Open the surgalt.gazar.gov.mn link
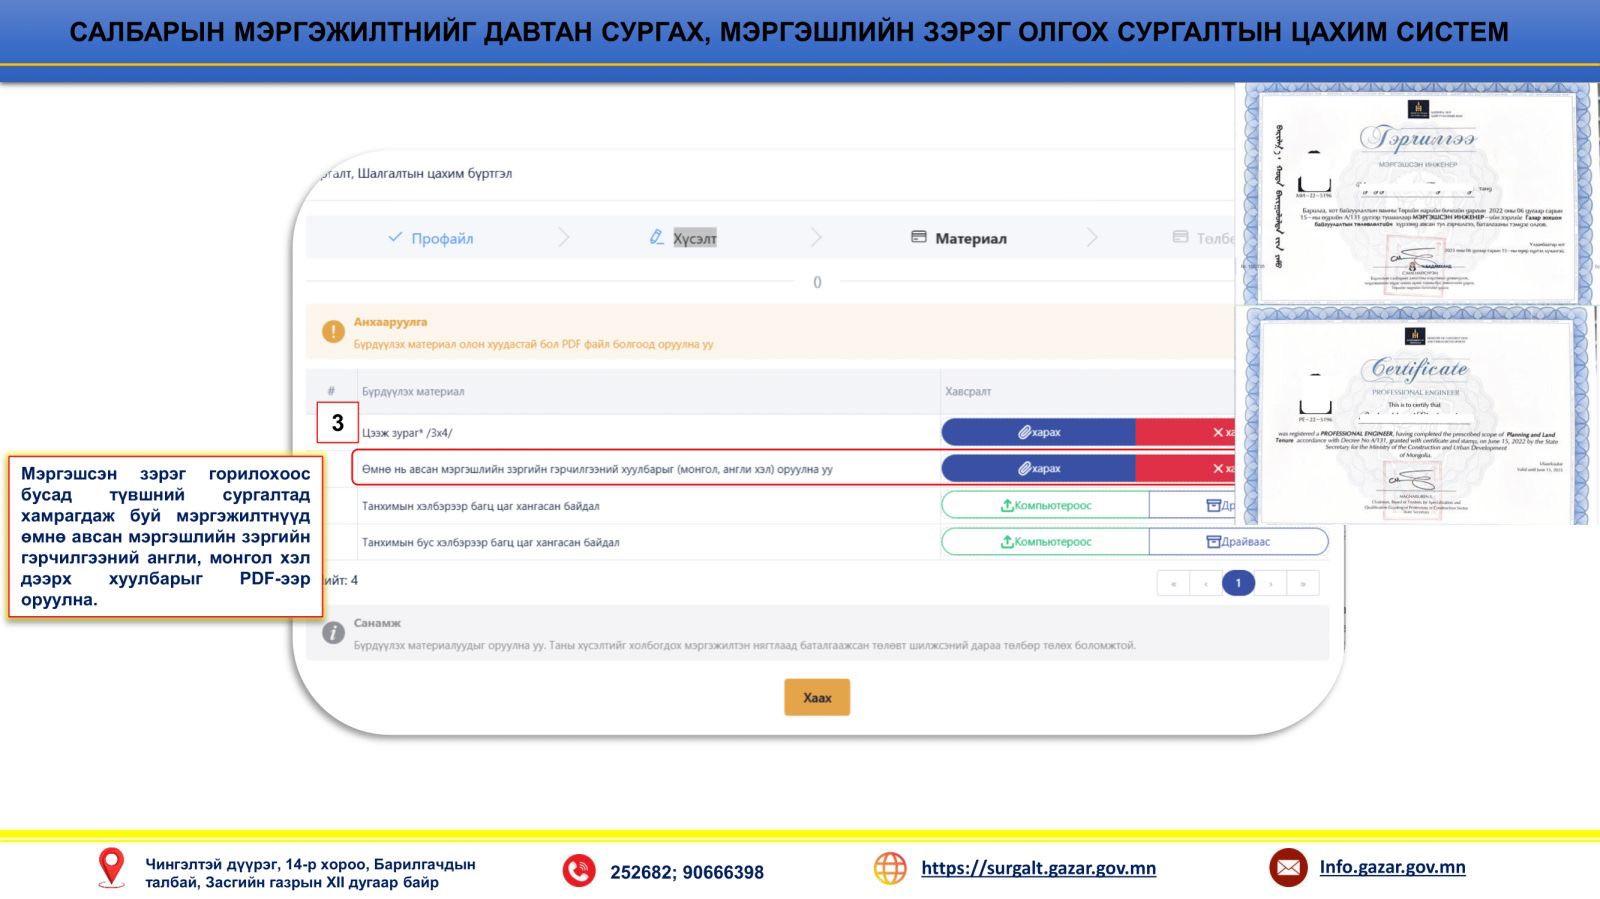1600x899 pixels. (1038, 867)
